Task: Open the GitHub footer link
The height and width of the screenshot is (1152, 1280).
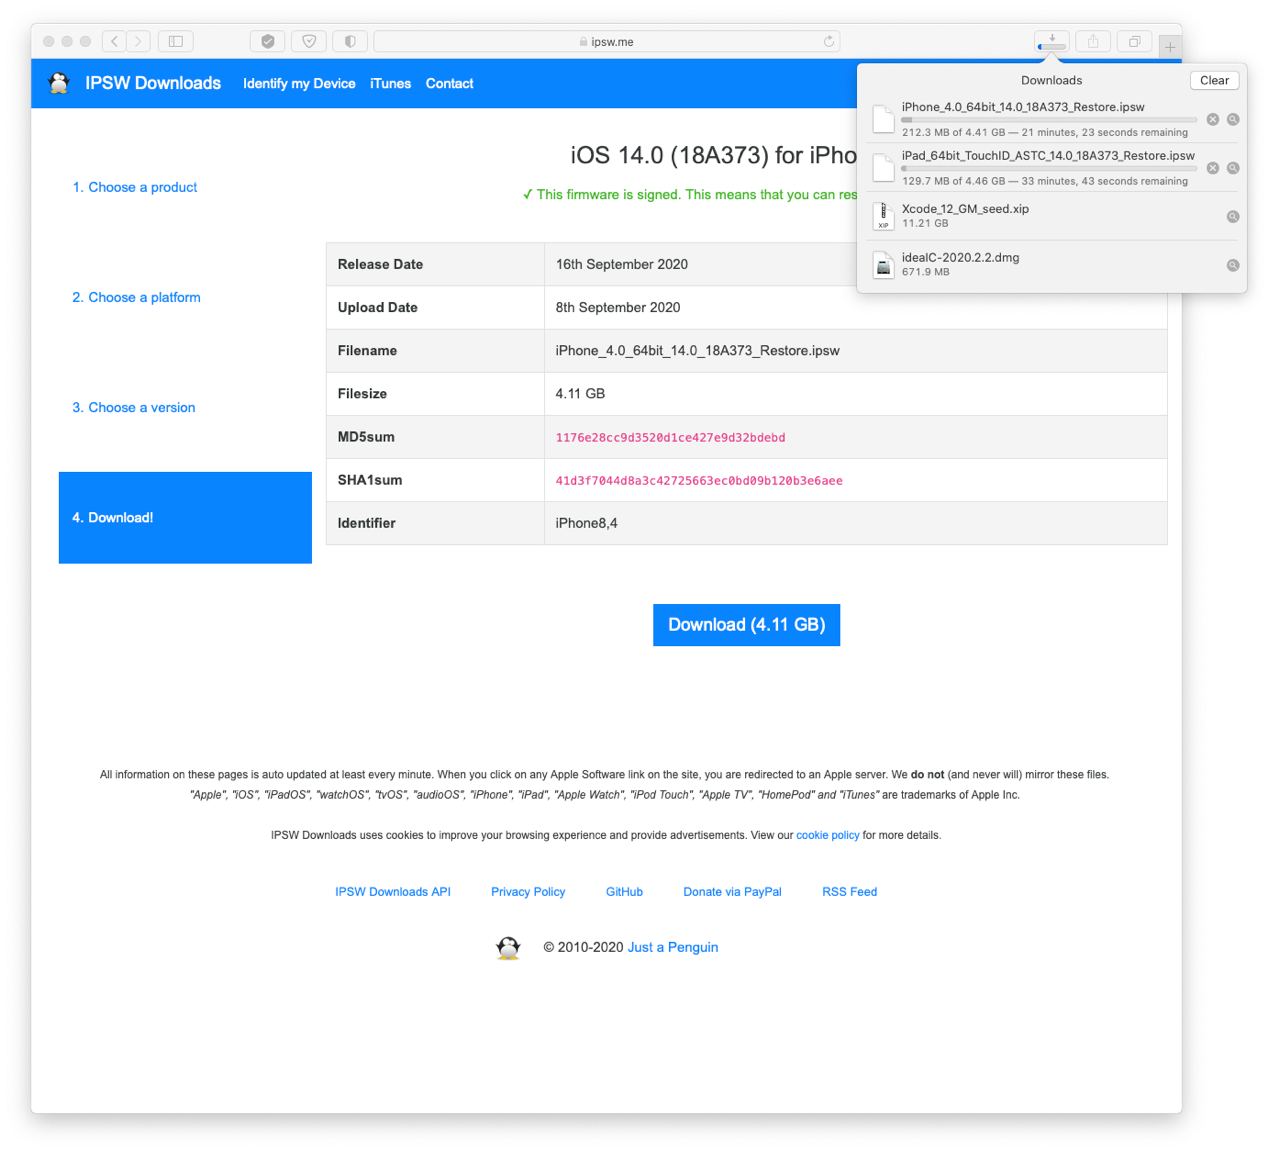Action: 624,892
